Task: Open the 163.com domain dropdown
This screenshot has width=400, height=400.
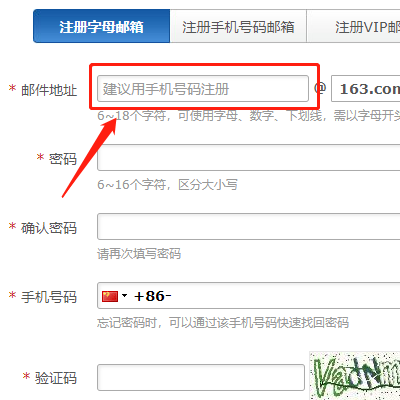Action: tap(366, 89)
